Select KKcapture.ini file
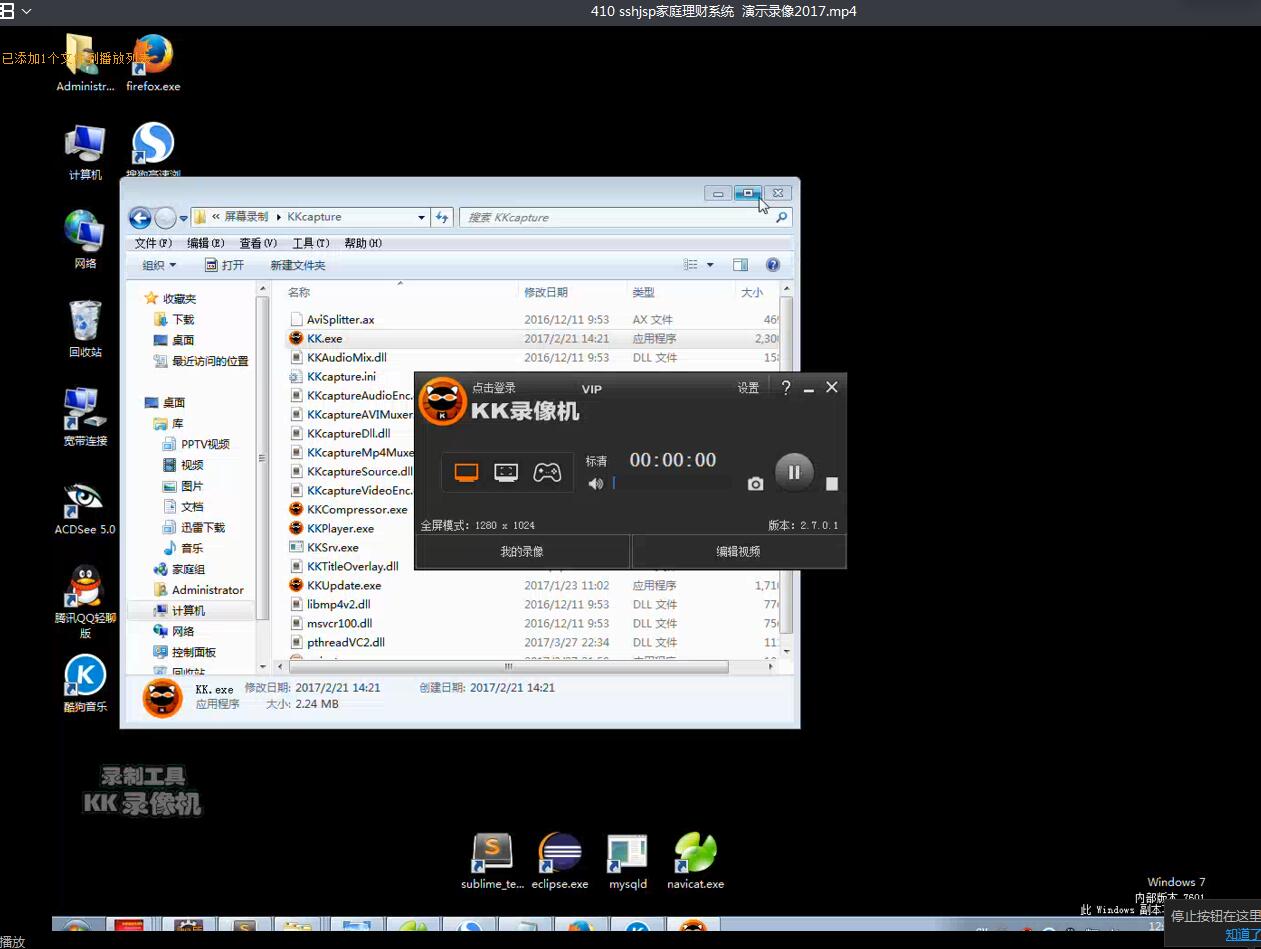 [x=341, y=377]
